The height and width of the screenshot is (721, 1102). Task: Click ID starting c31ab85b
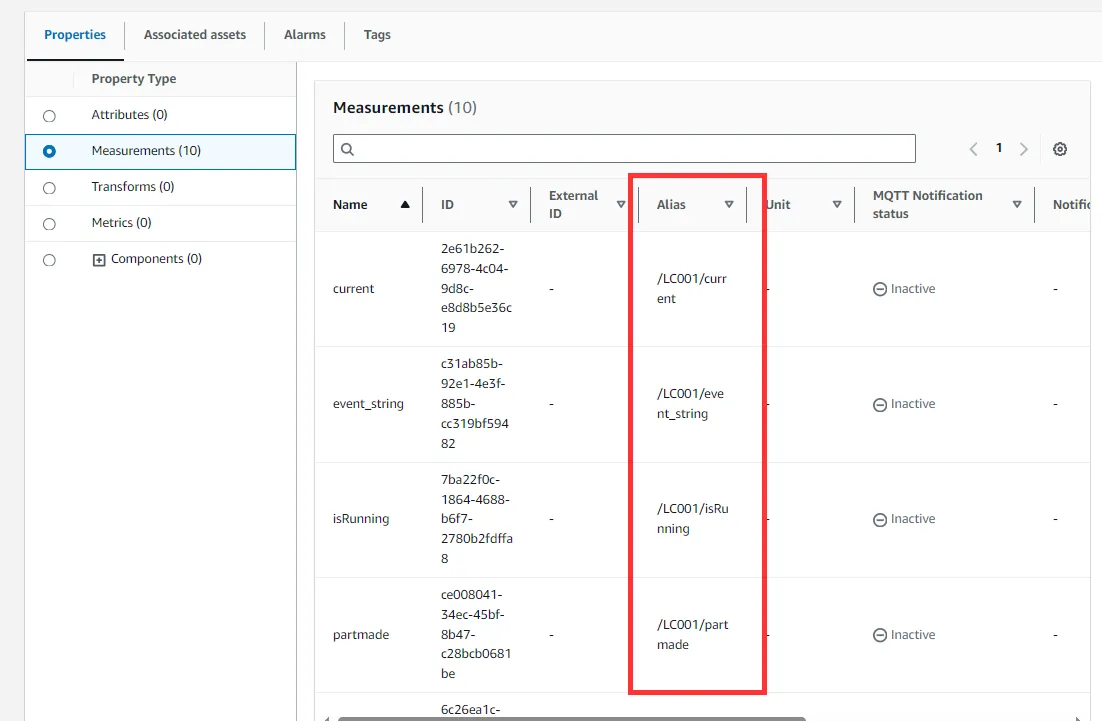(474, 403)
